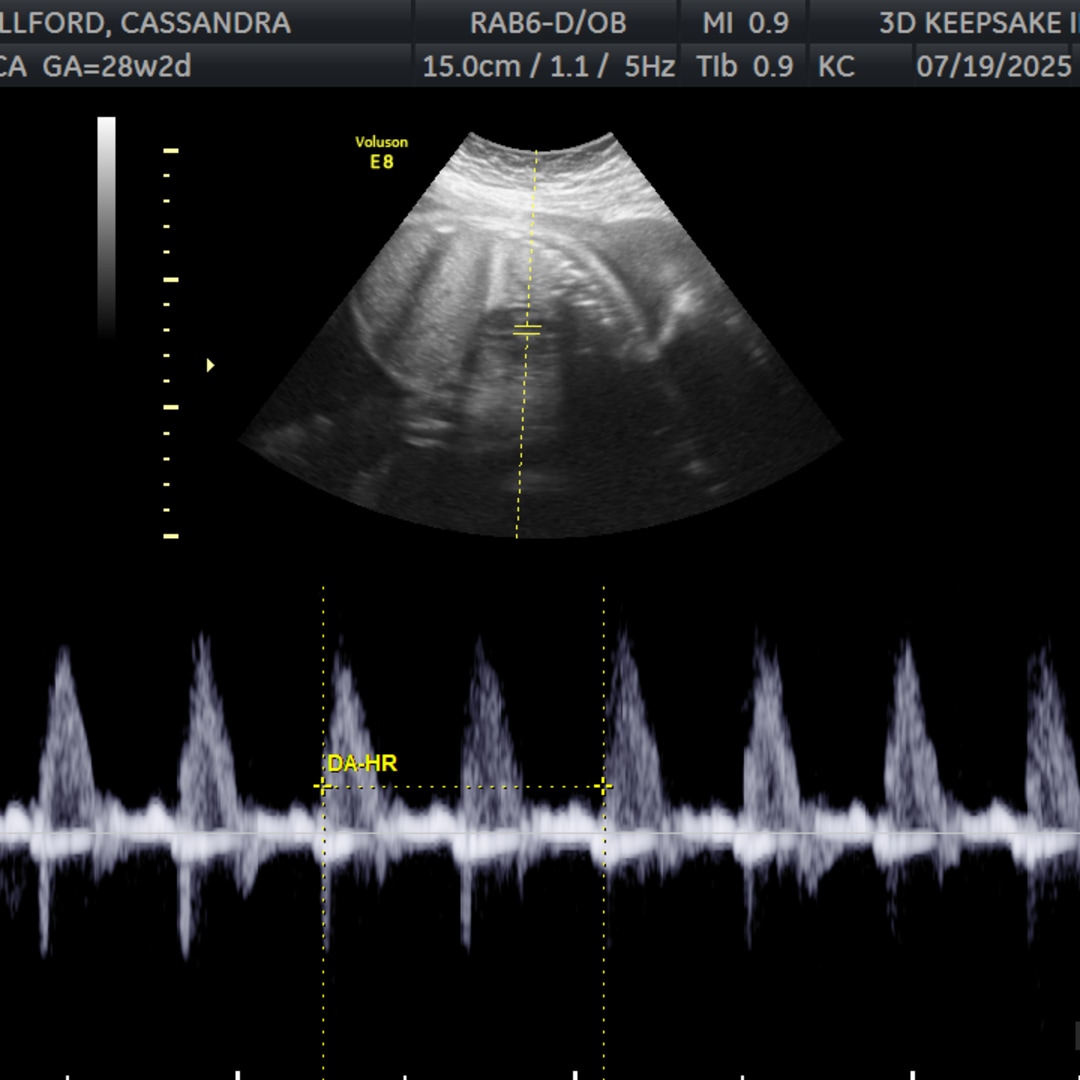The width and height of the screenshot is (1080, 1080).
Task: Click the bottom tick of depth scale
Action: 171,536
